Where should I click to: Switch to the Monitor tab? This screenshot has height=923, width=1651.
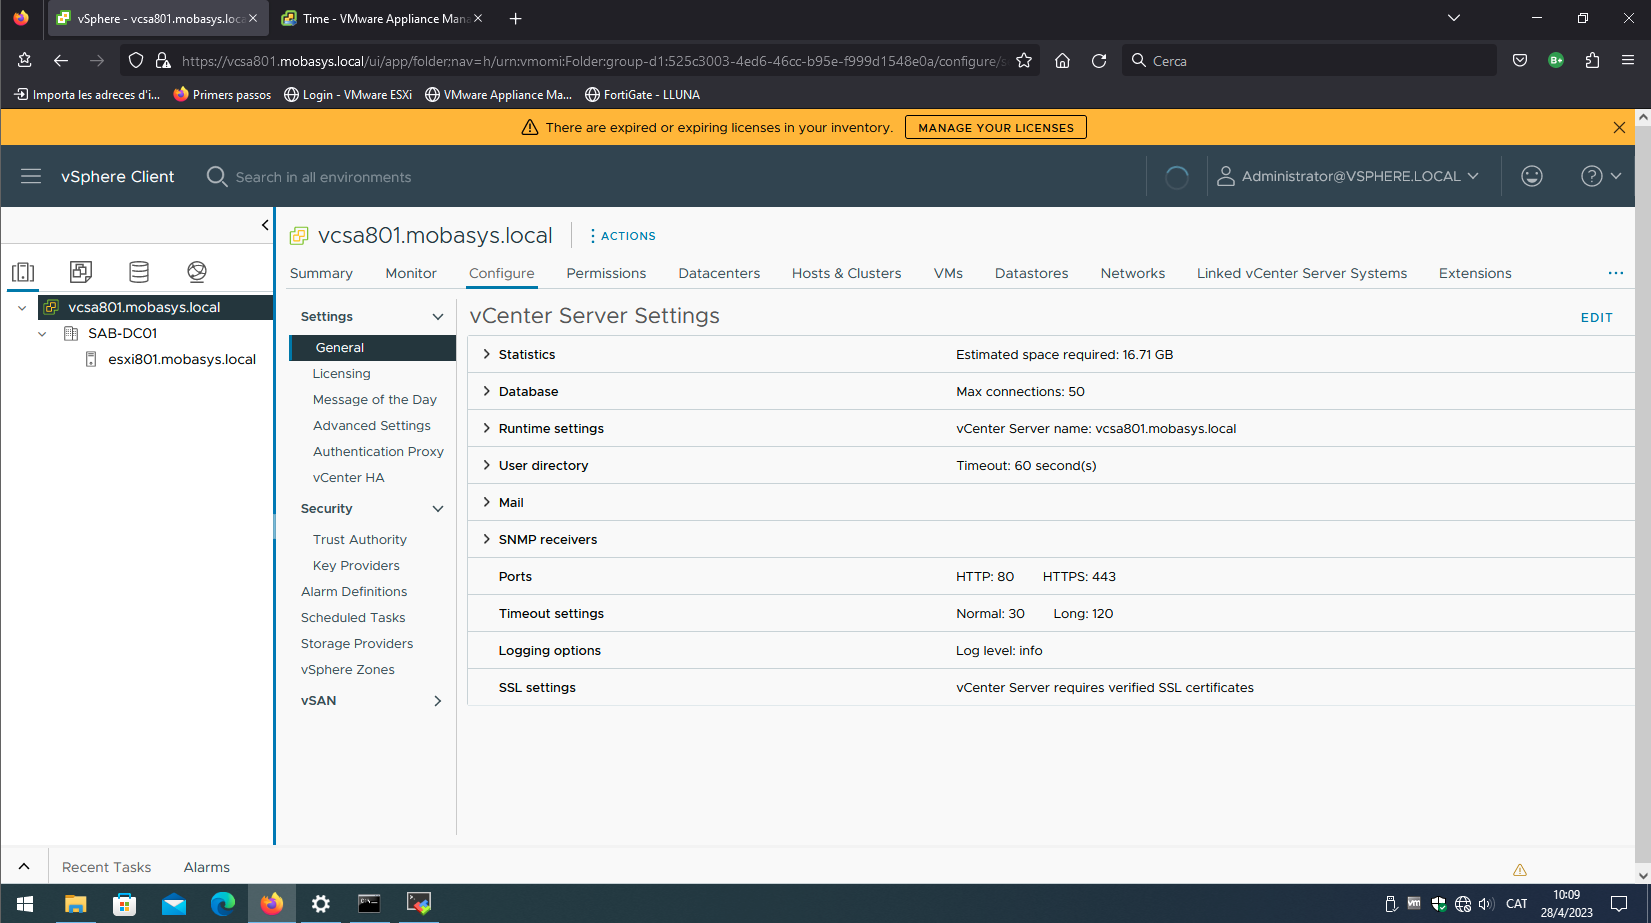click(x=411, y=273)
